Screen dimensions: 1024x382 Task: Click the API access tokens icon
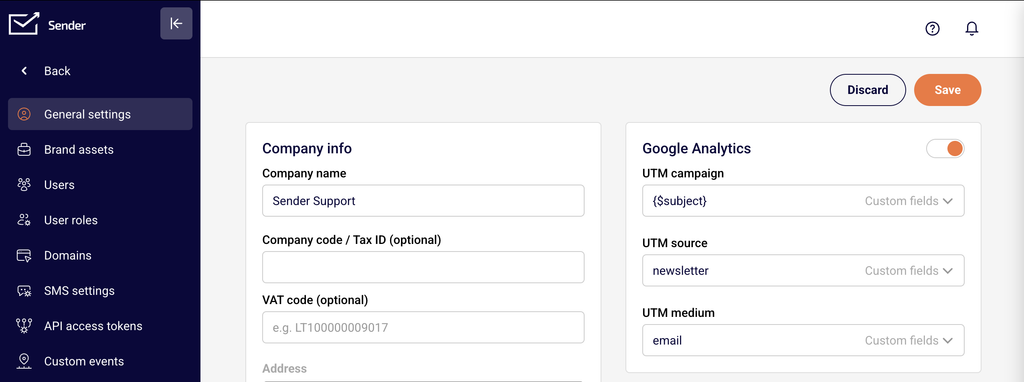point(24,326)
